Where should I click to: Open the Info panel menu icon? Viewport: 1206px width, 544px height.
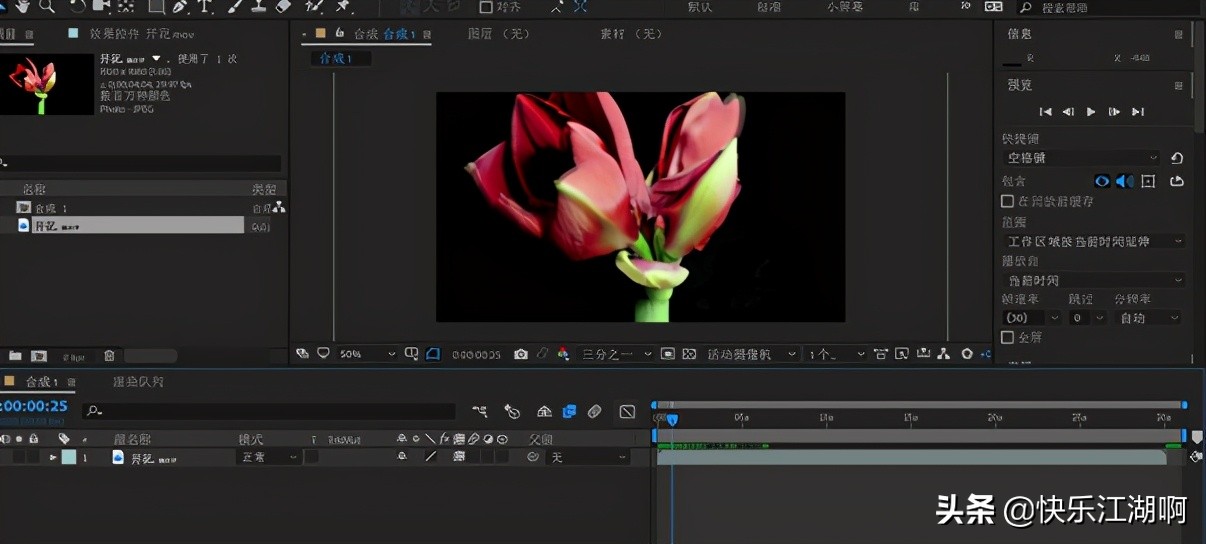(1178, 34)
